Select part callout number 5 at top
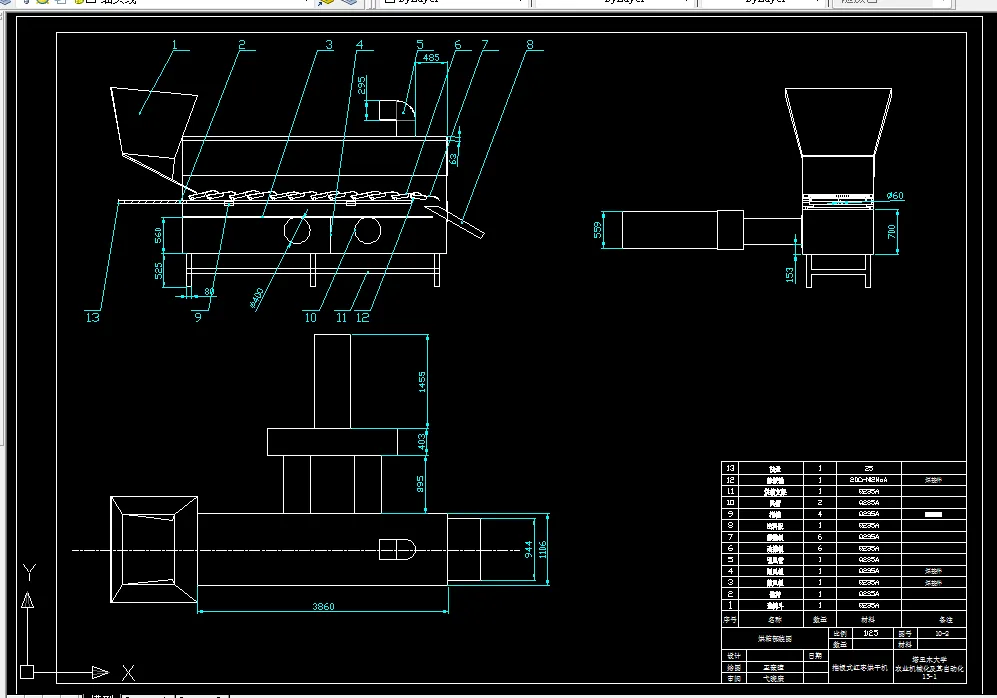Viewport: 997px width, 698px height. pyautogui.click(x=420, y=44)
